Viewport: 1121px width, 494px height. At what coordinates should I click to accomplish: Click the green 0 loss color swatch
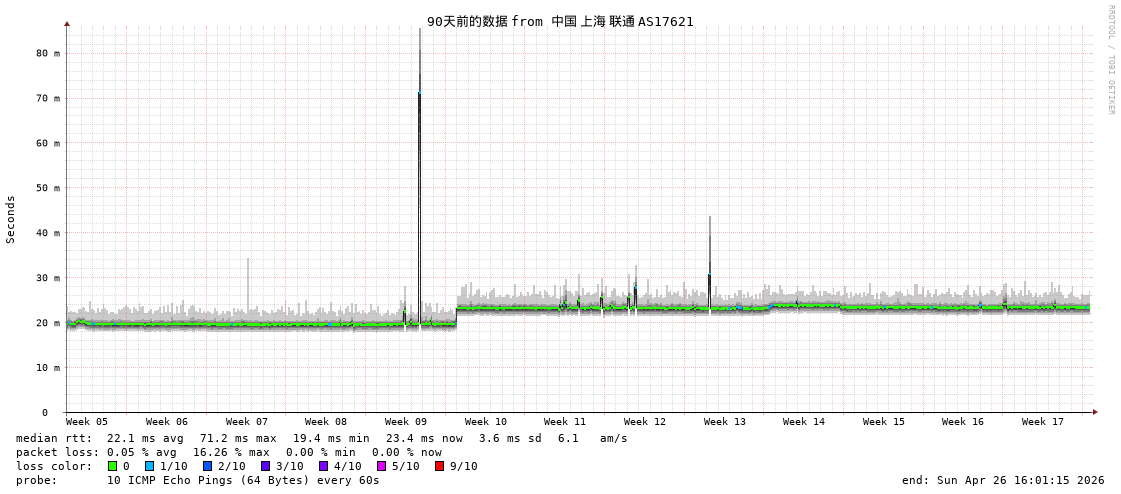112,466
